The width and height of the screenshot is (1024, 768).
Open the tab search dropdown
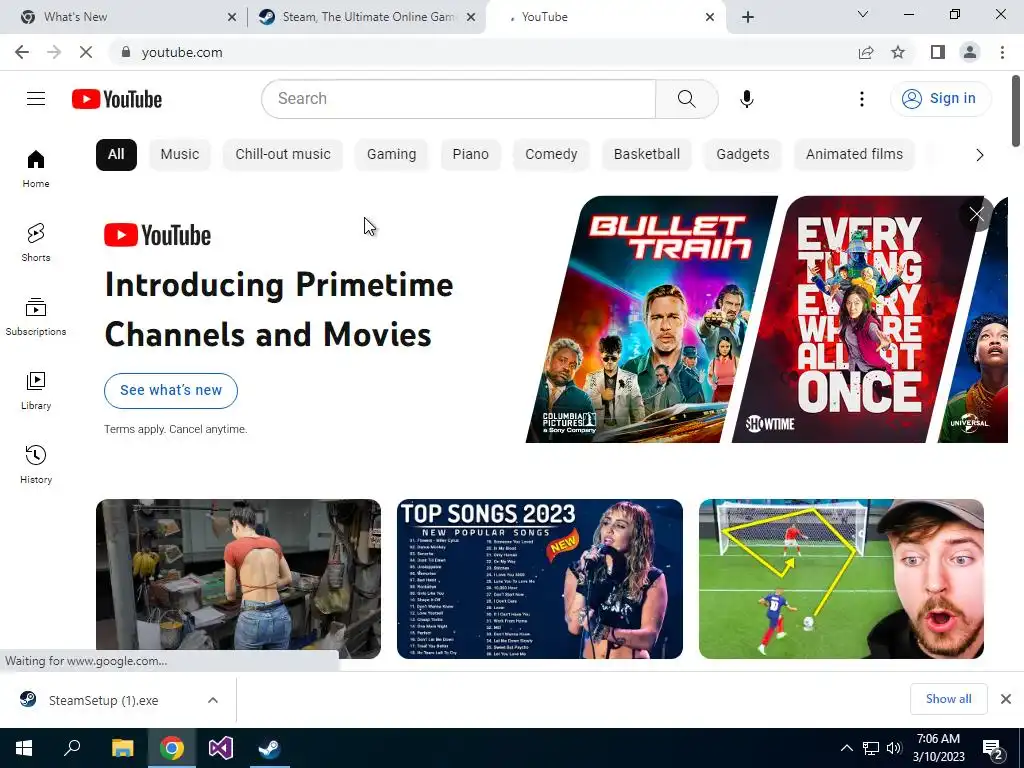pyautogui.click(x=863, y=14)
